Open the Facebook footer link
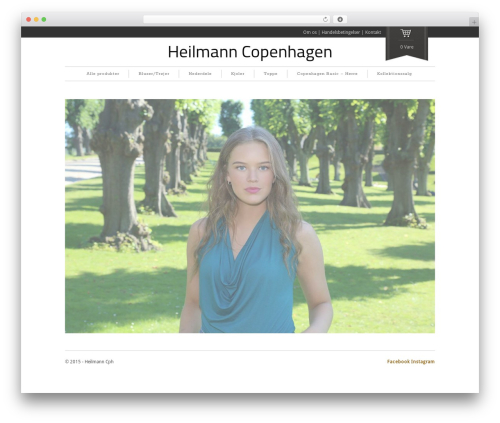 [398, 362]
